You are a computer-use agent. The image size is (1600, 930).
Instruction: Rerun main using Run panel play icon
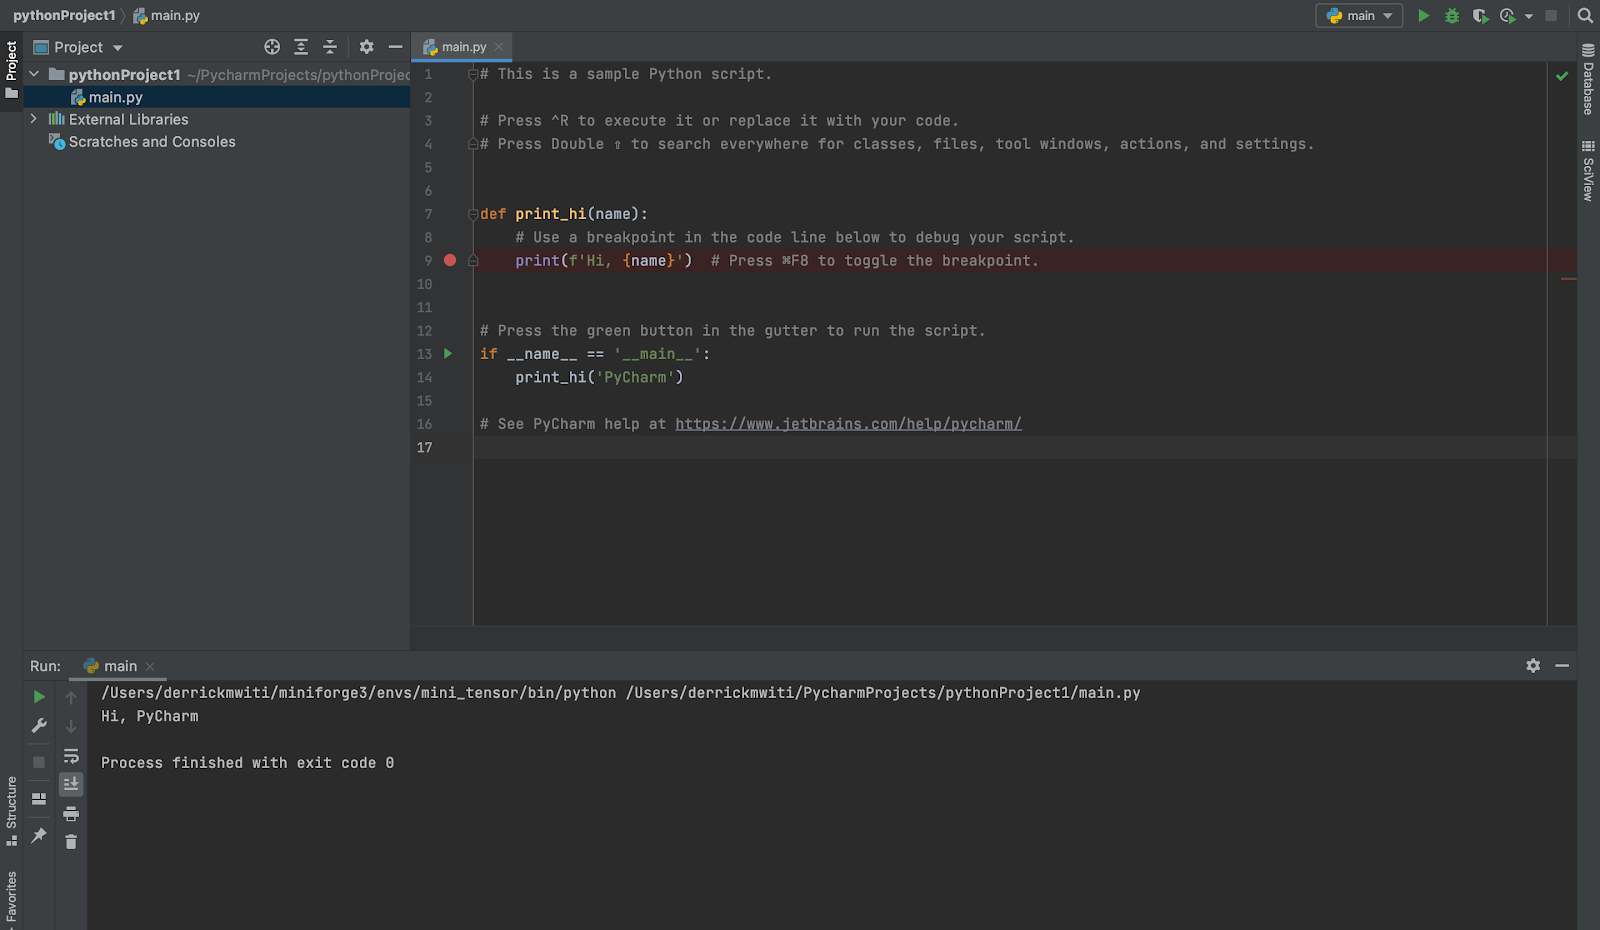pos(39,697)
